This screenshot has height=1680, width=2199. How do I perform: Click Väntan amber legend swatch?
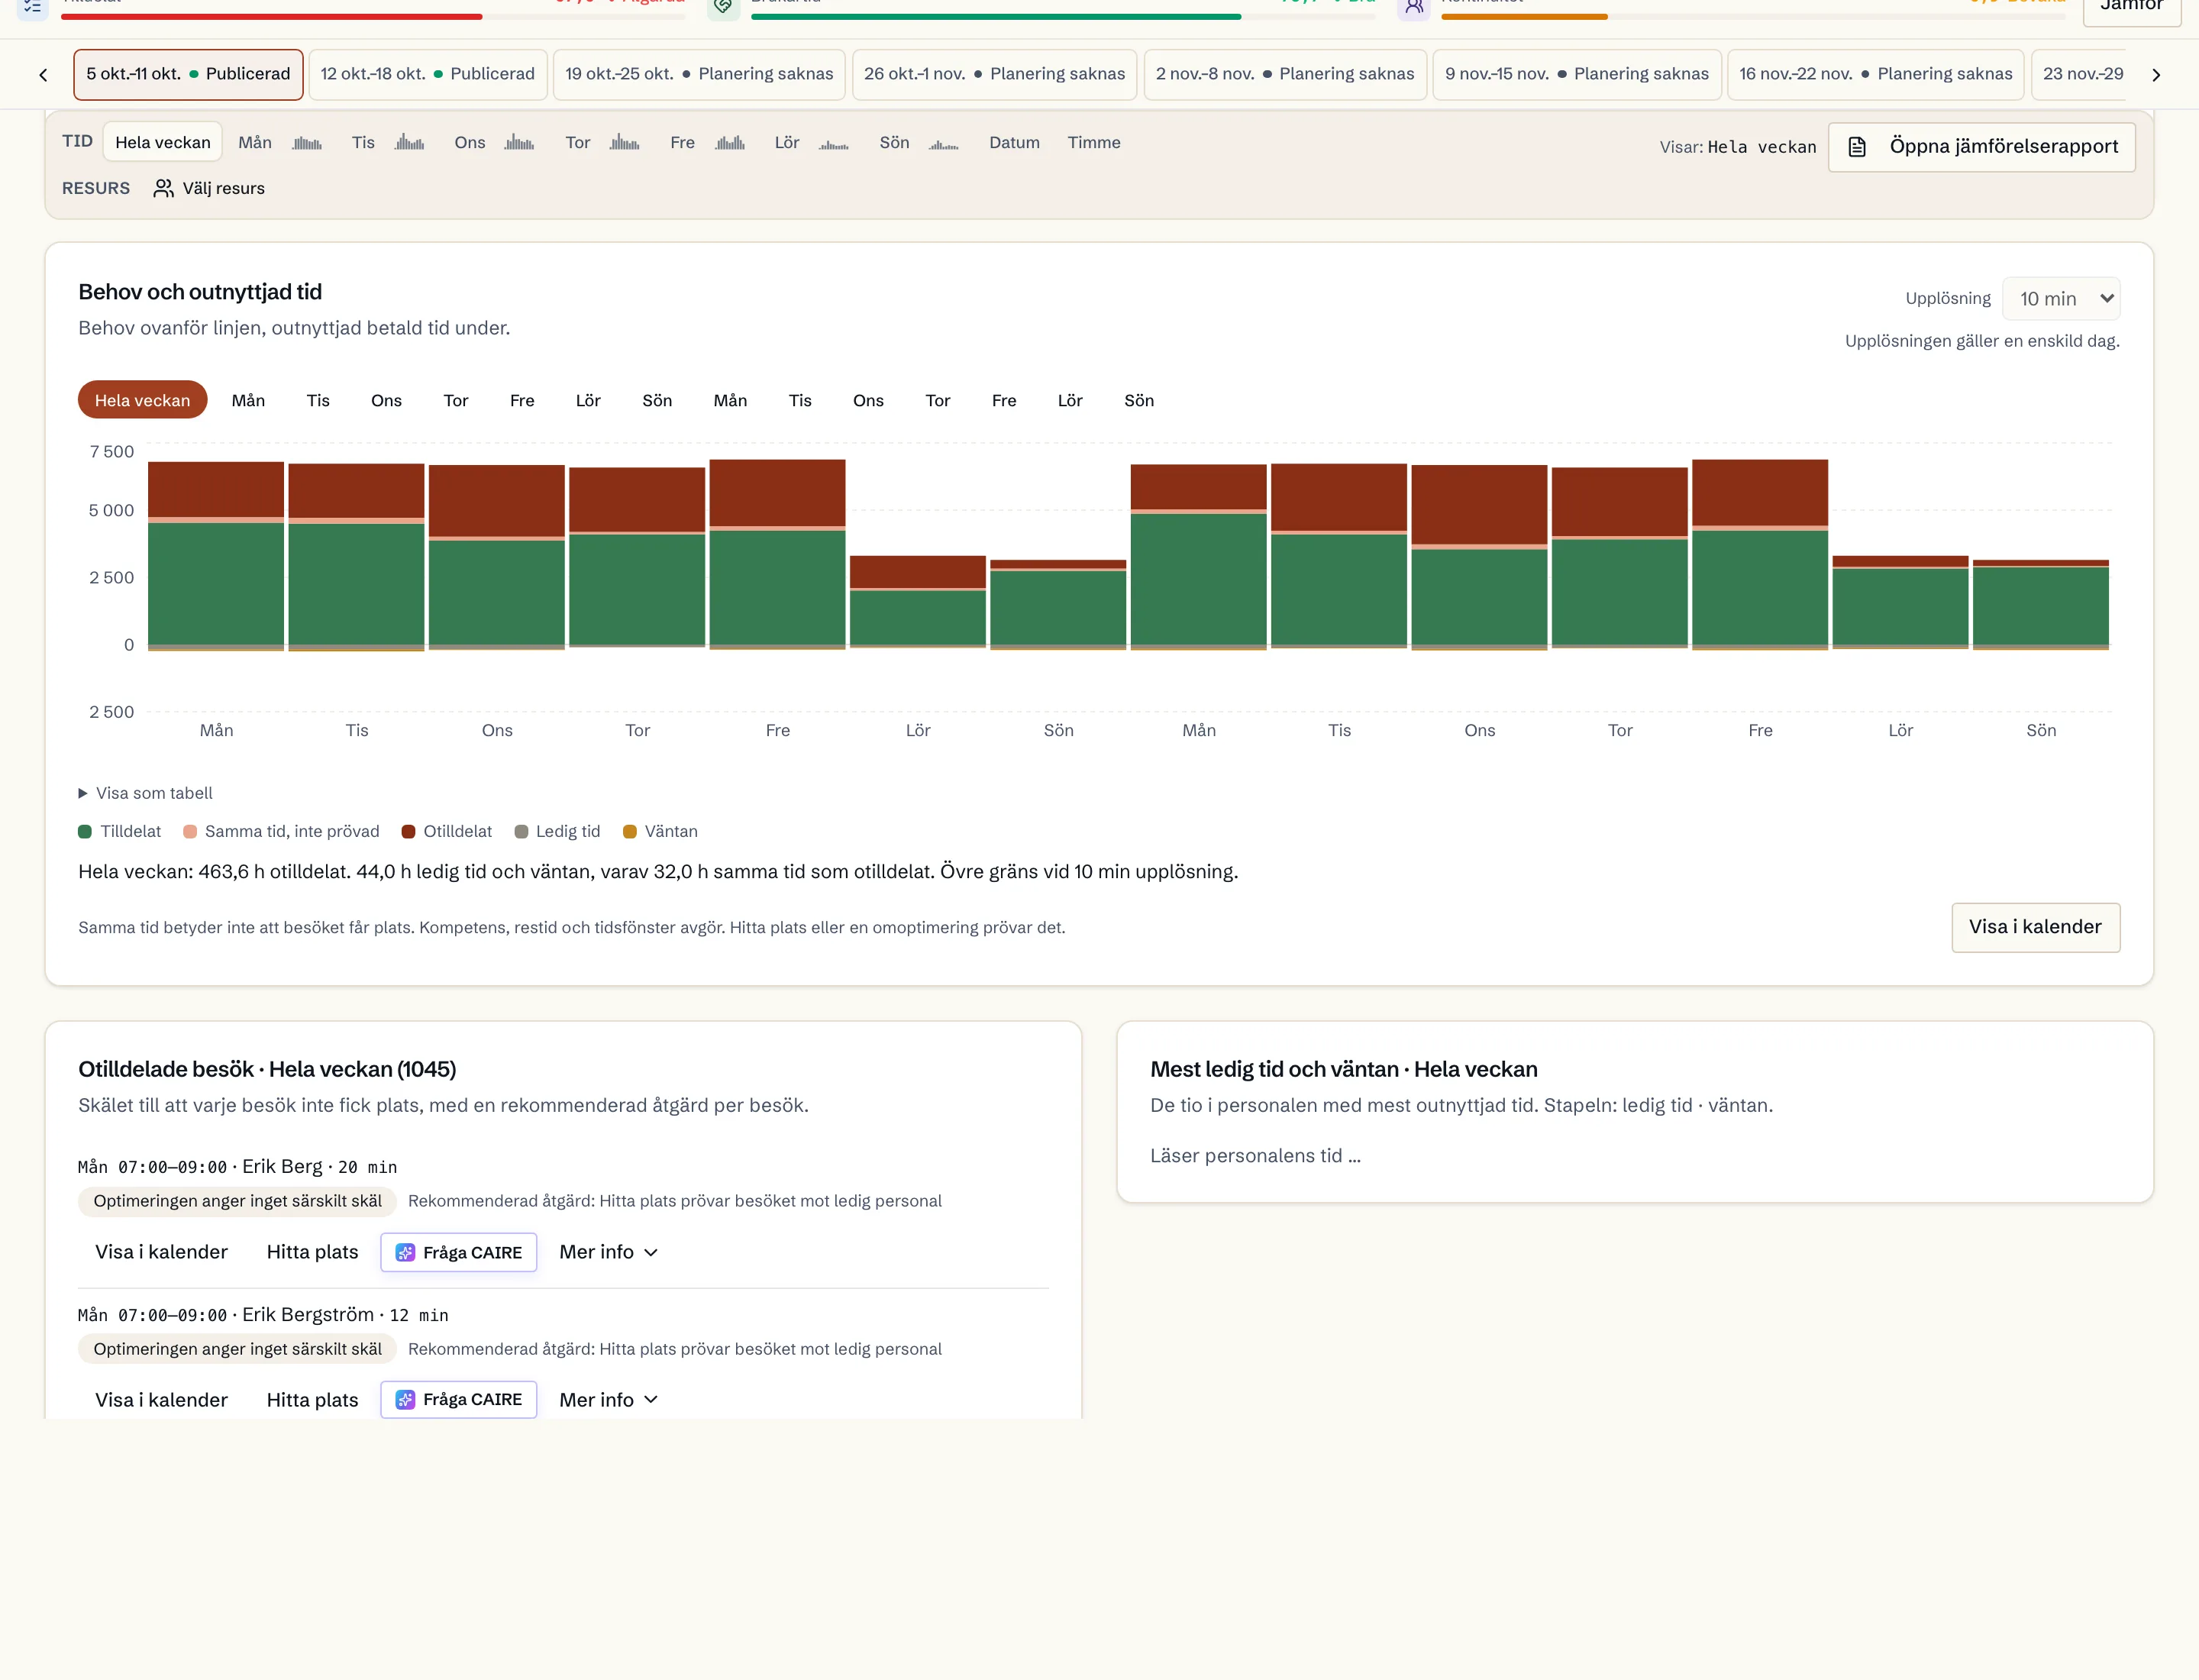(630, 832)
